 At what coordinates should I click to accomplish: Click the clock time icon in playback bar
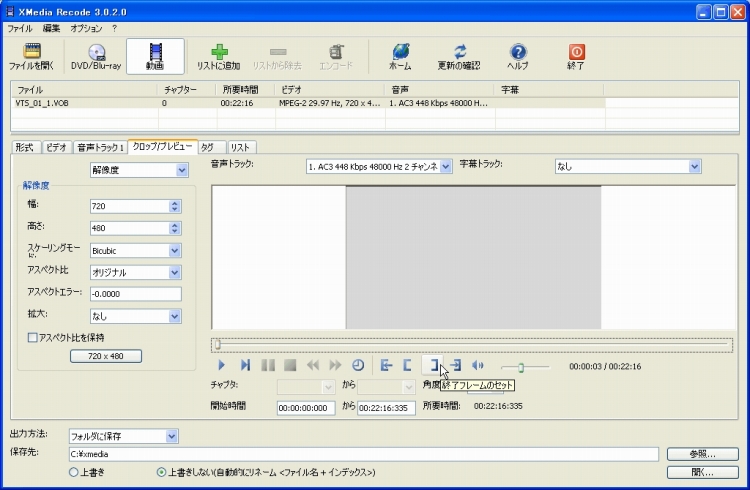[358, 366]
